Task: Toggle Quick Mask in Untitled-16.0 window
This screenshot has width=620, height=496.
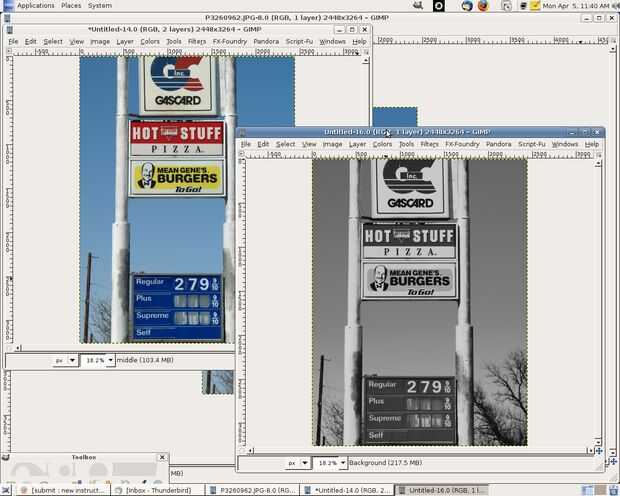Action: [x=242, y=451]
